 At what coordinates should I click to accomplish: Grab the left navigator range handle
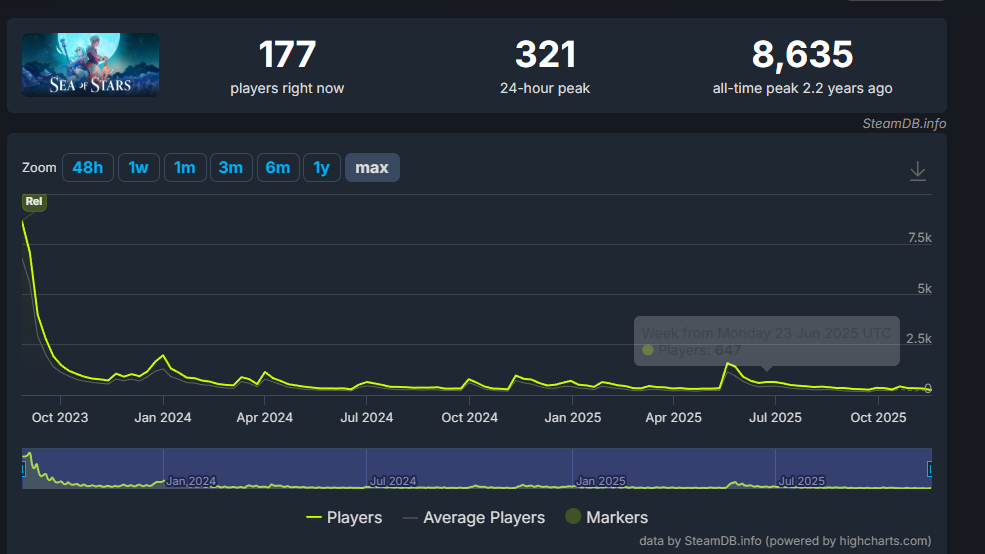[x=24, y=468]
